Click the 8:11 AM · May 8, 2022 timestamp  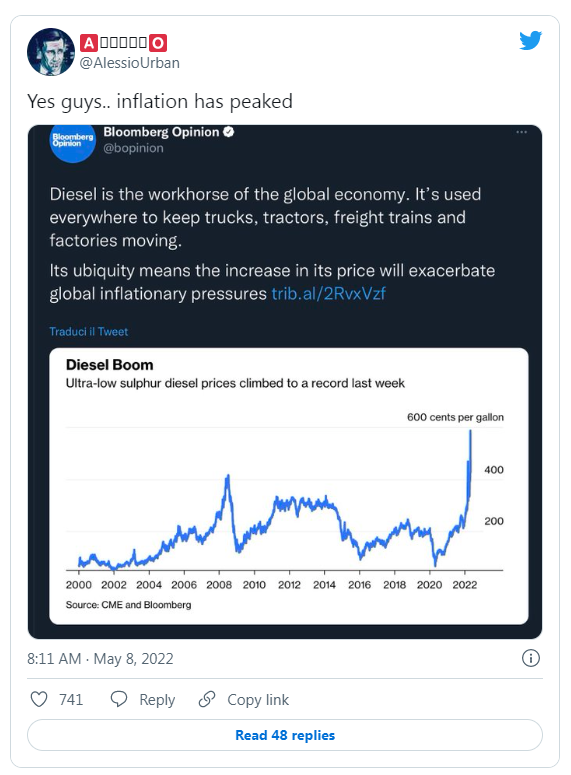pos(100,659)
